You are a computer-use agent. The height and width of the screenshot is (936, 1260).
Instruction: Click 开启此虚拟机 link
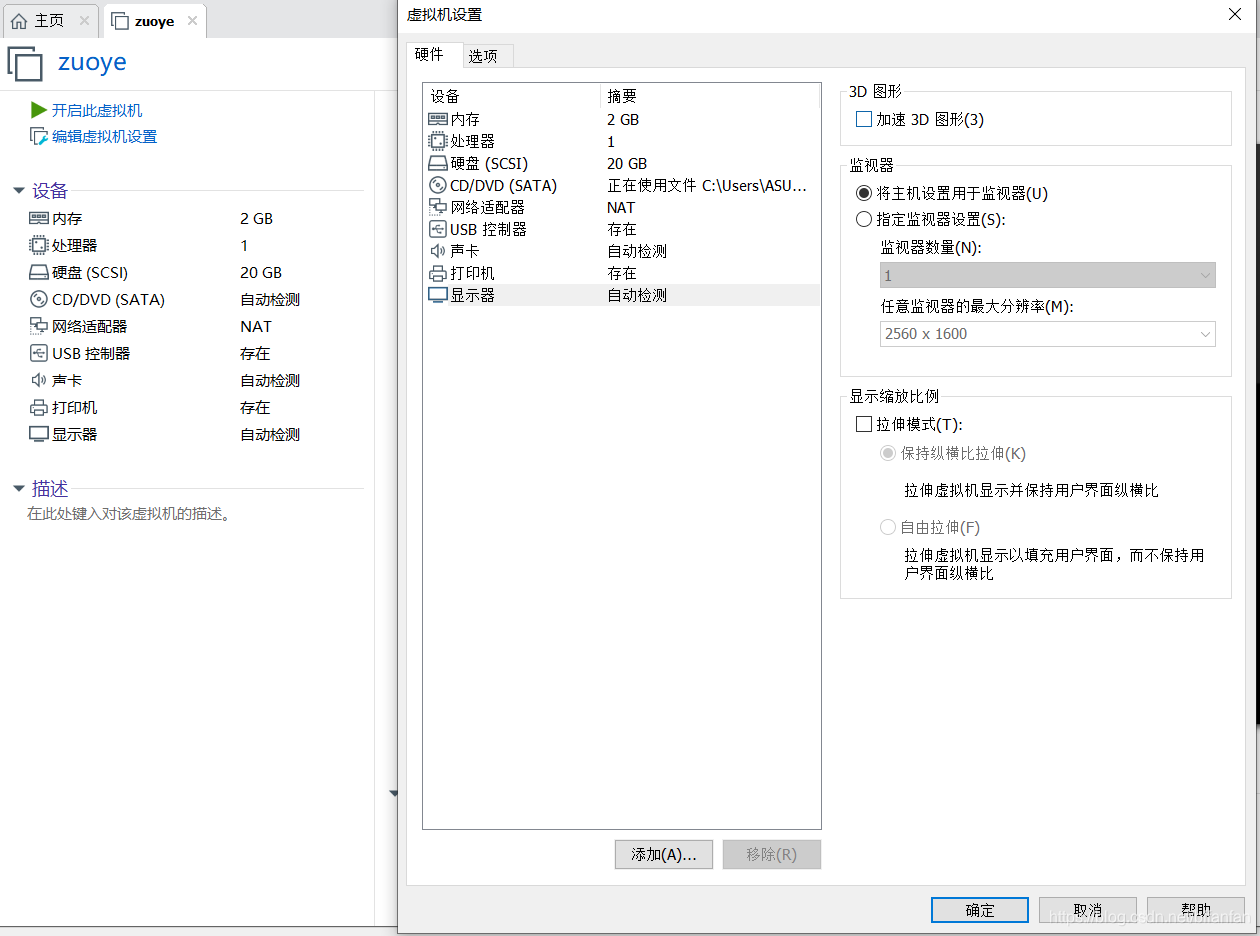tap(97, 110)
